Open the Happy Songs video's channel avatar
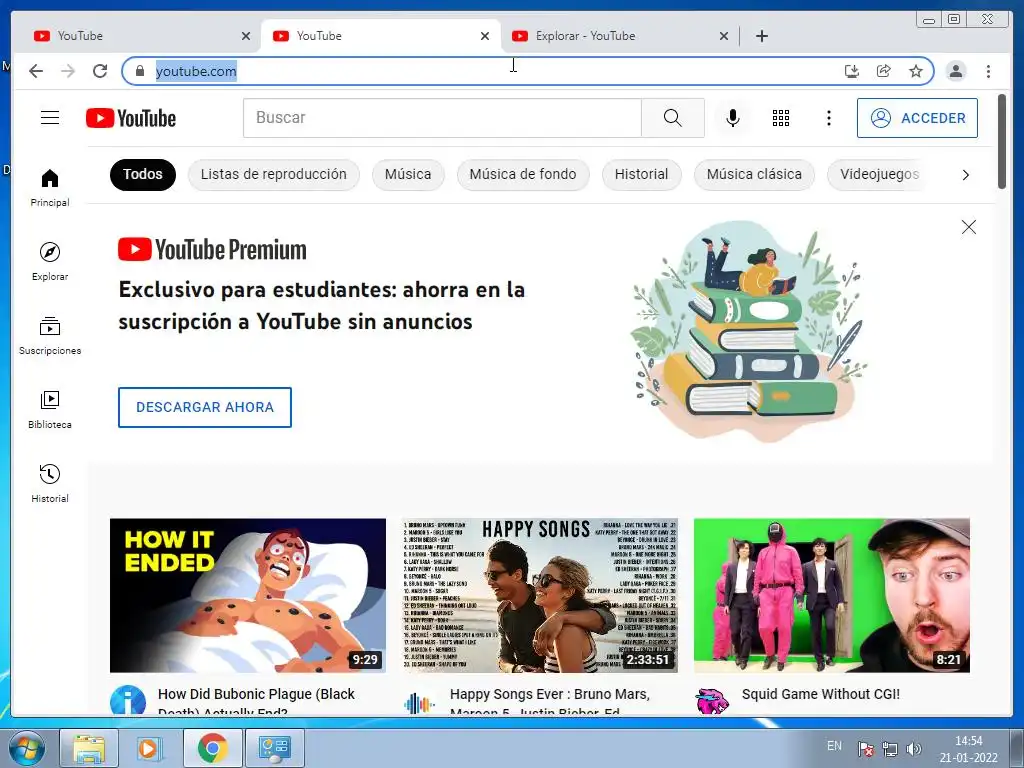The height and width of the screenshot is (768, 1024). coord(419,703)
